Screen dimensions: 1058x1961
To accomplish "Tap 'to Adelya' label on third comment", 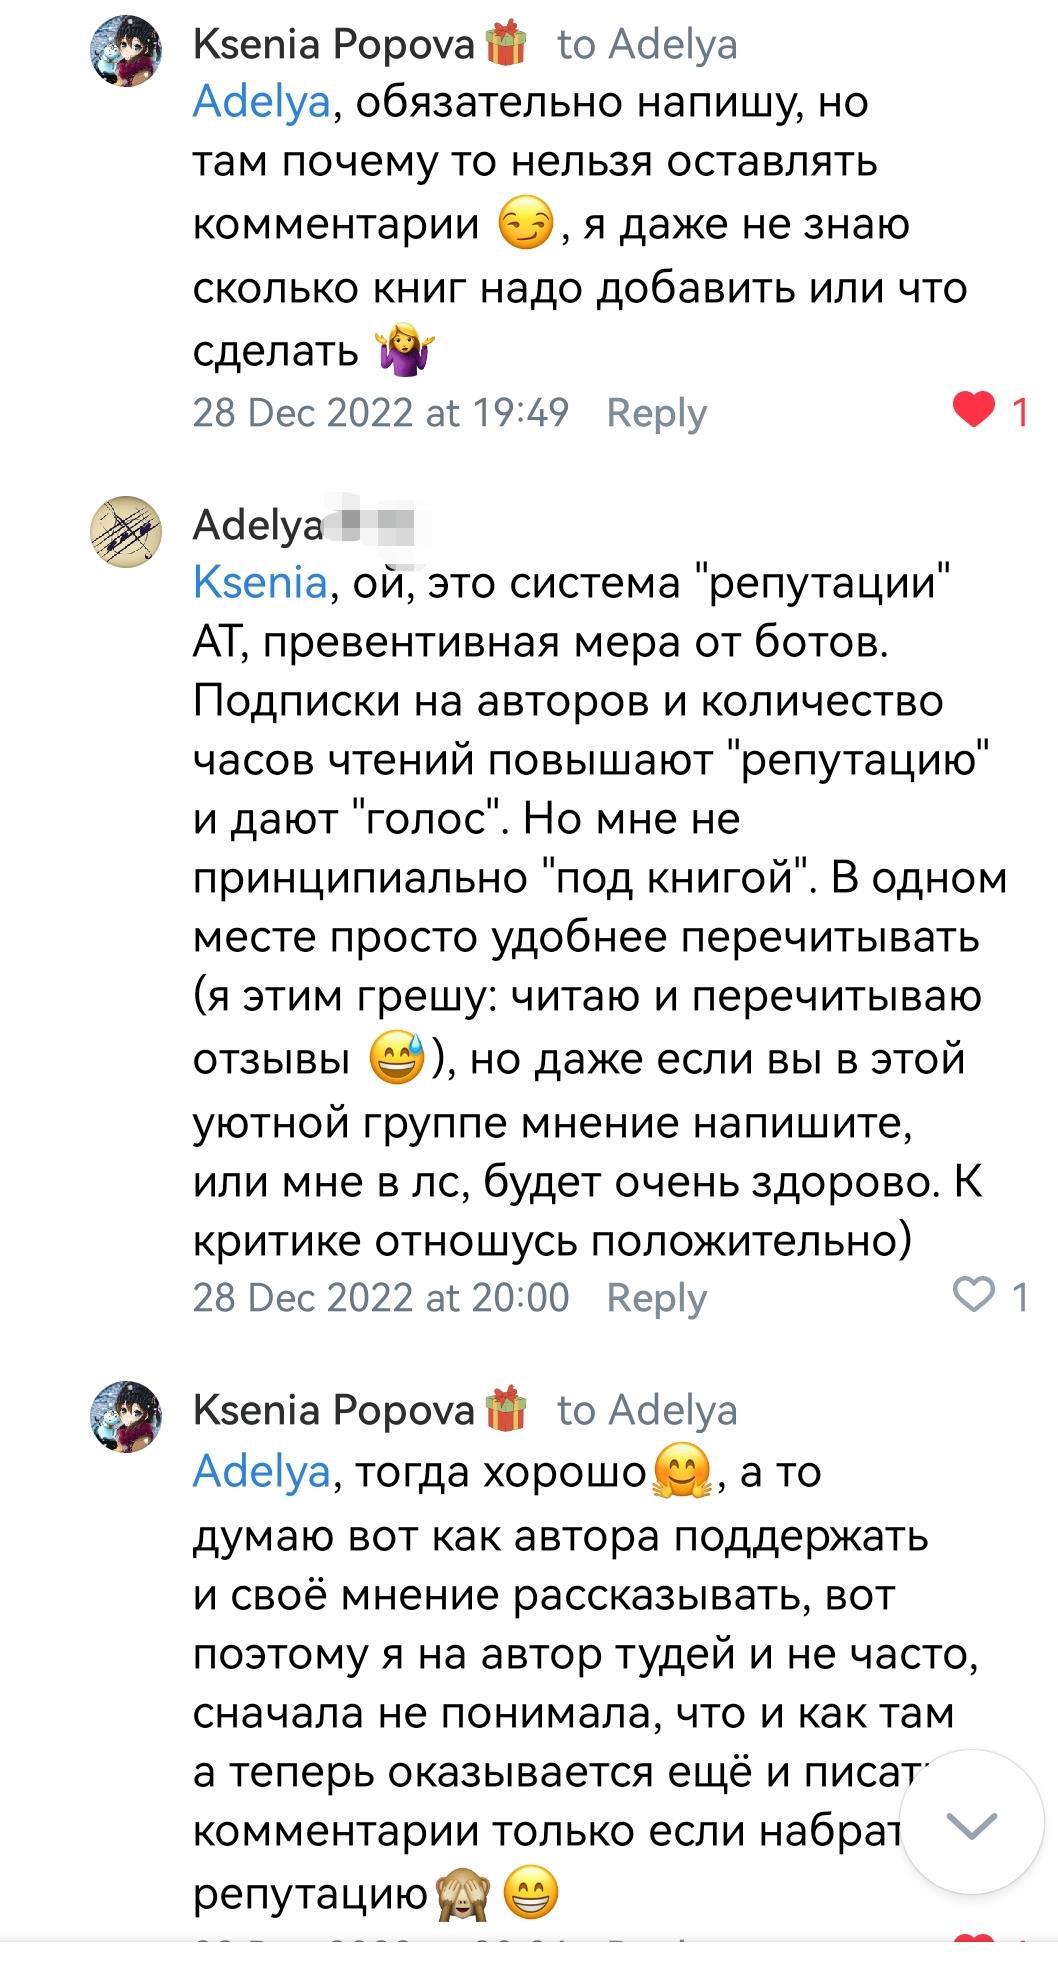I will tap(647, 1410).
